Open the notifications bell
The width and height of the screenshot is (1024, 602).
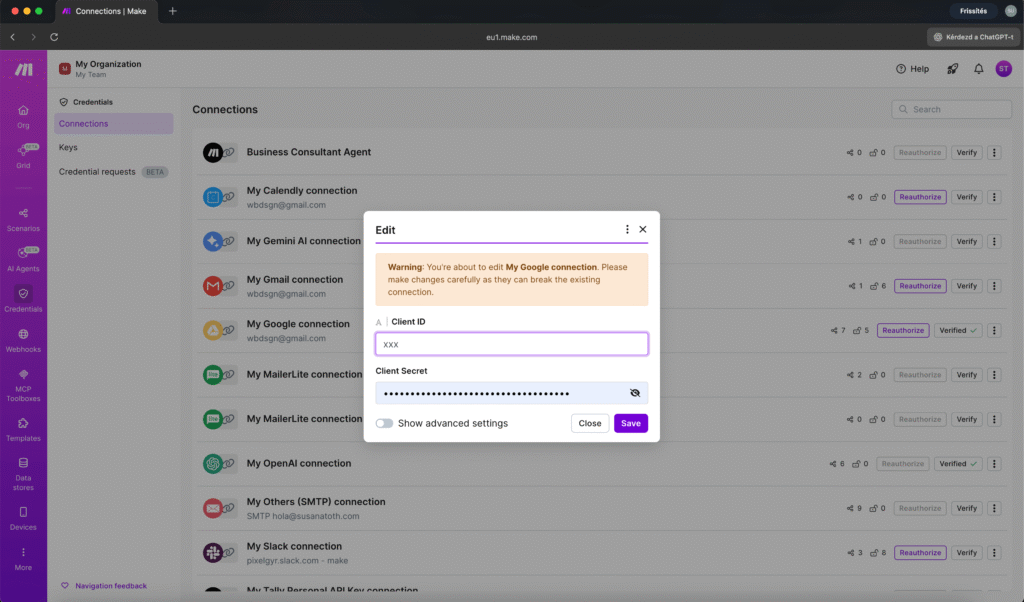coord(978,69)
